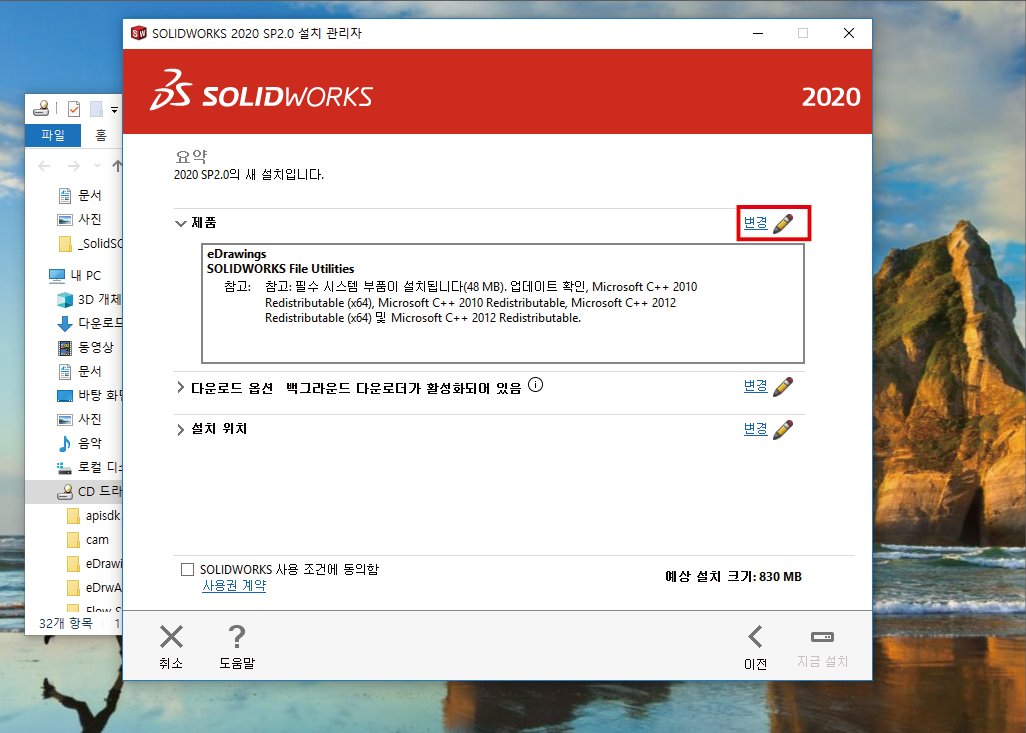Select quick access 문서 at top of Explorer tree
1026x733 pixels.
pos(80,196)
